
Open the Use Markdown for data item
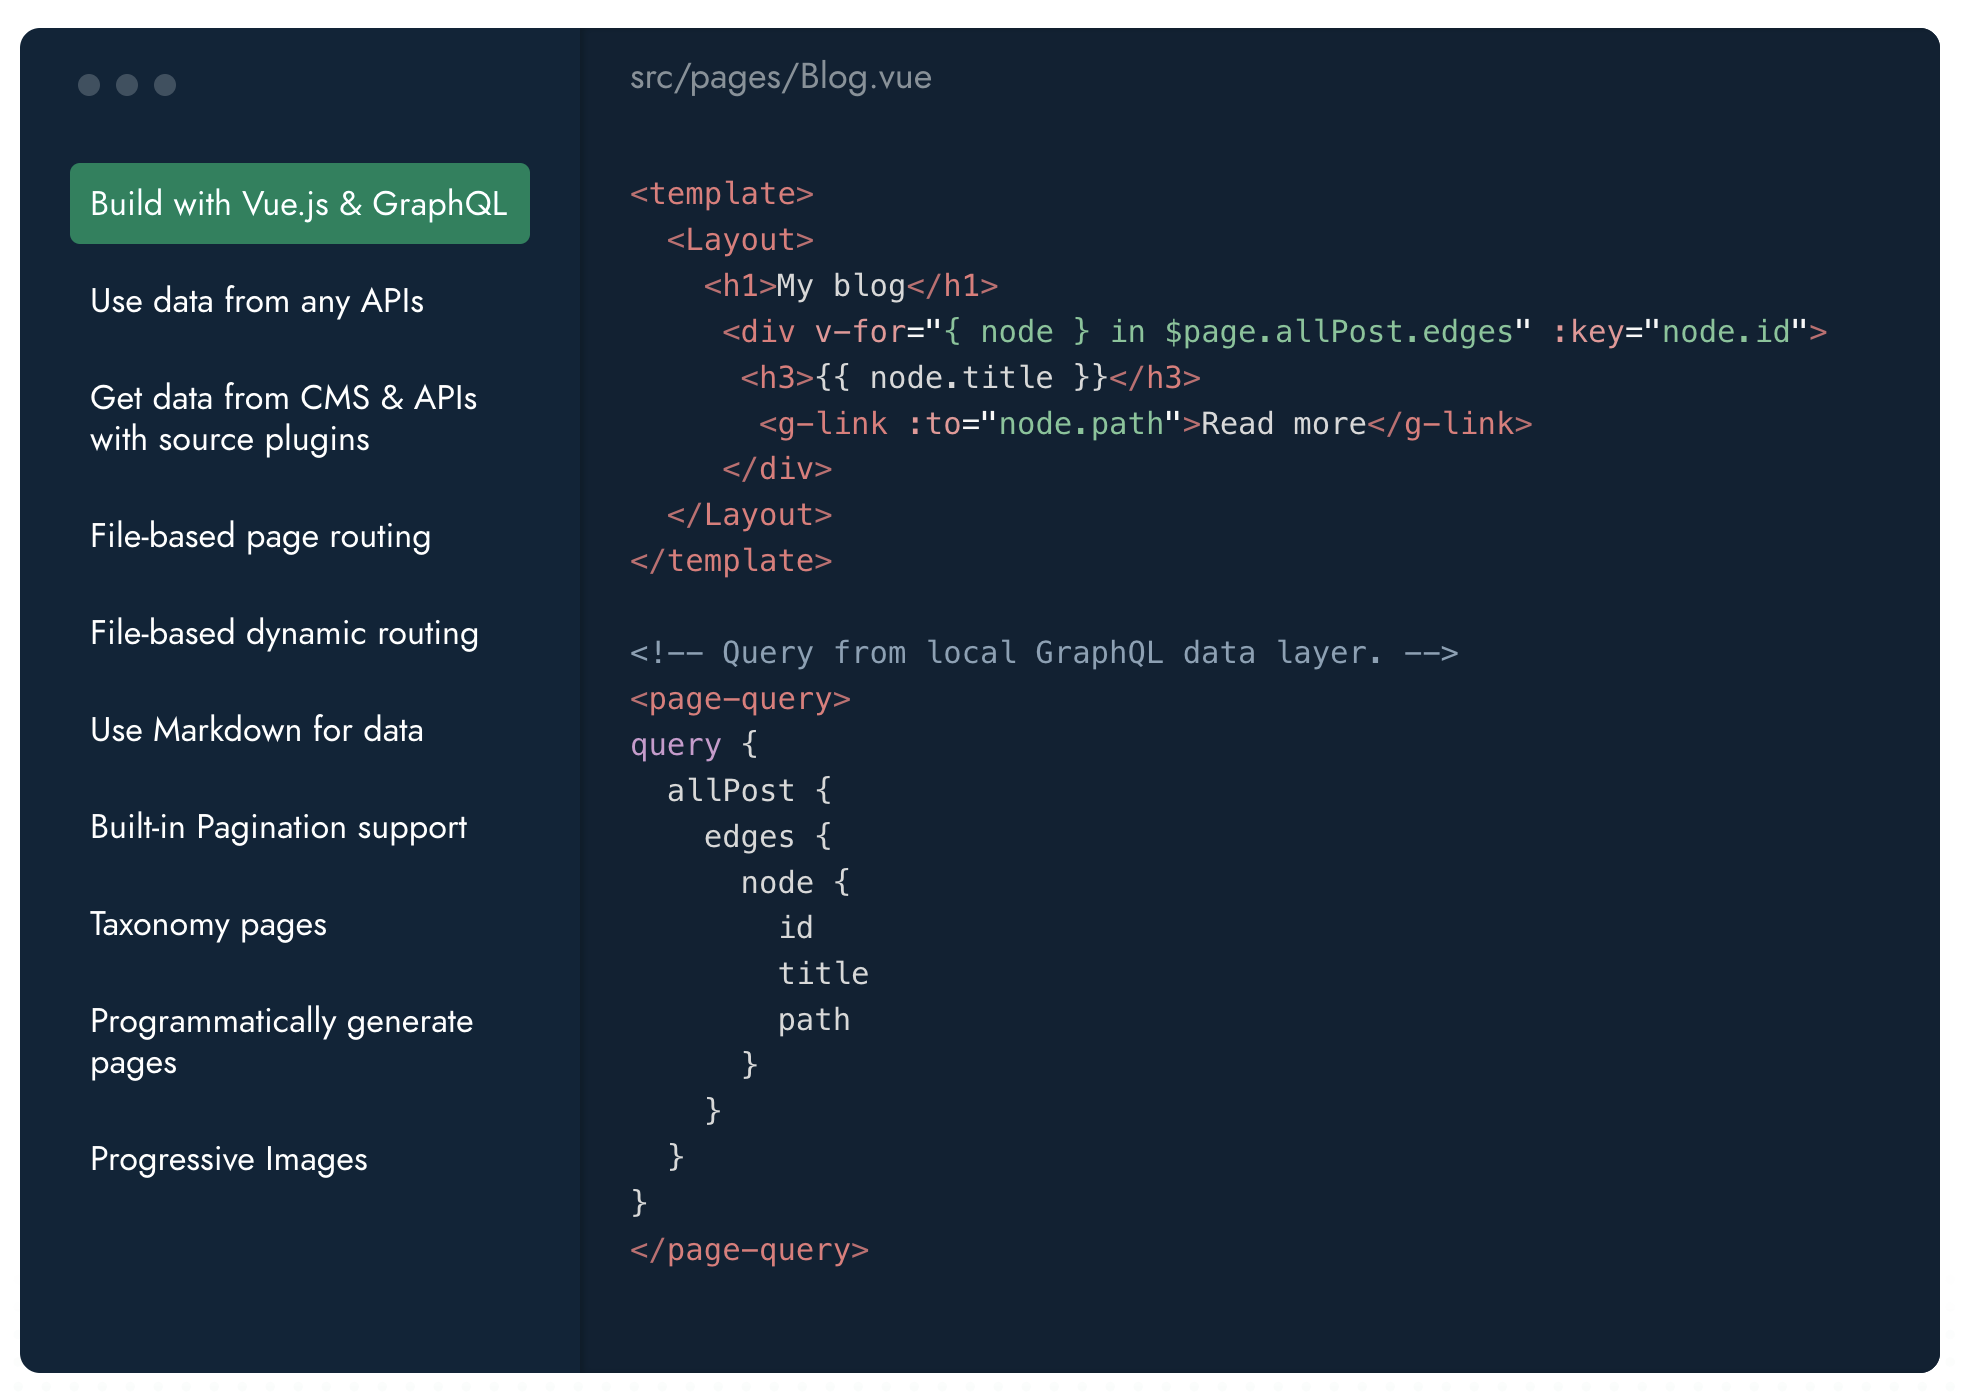[x=257, y=730]
